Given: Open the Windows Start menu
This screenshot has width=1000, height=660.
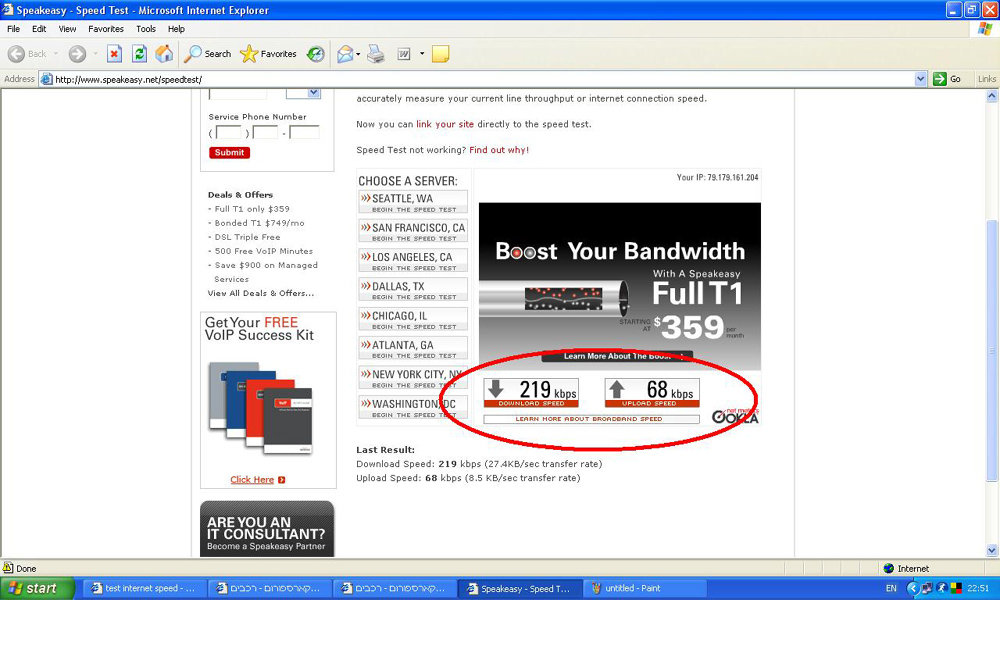Looking at the screenshot, I should point(38,589).
